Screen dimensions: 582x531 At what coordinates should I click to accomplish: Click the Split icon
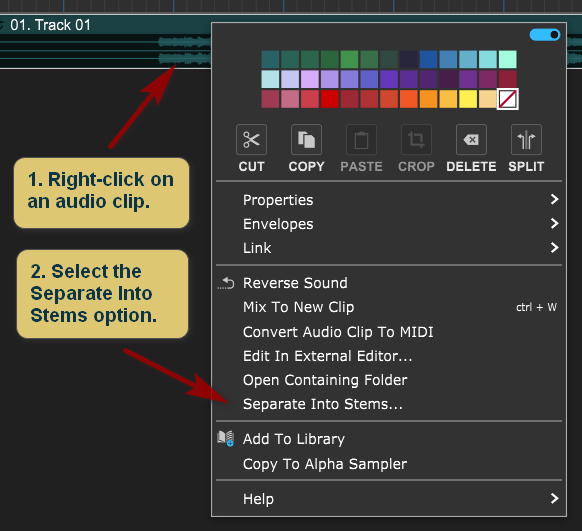pyautogui.click(x=526, y=140)
